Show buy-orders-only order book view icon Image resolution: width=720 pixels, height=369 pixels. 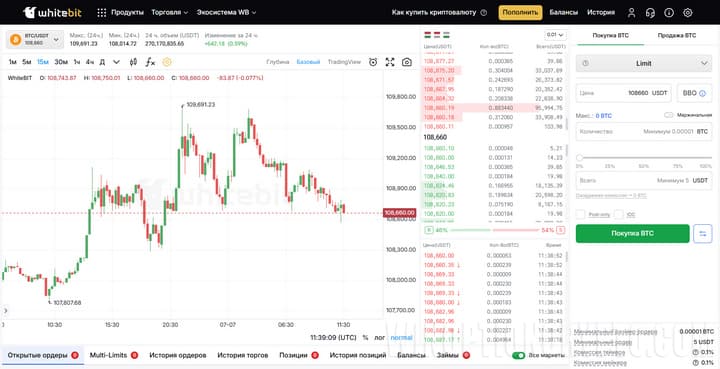pyautogui.click(x=446, y=35)
